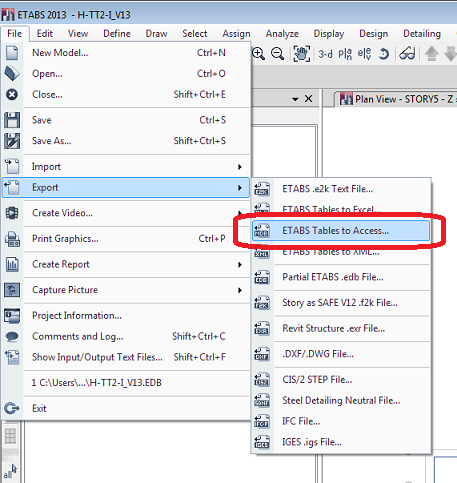Viewport: 457px width, 483px height.
Task: Click the Open file icon in File menu
Action: [12, 74]
